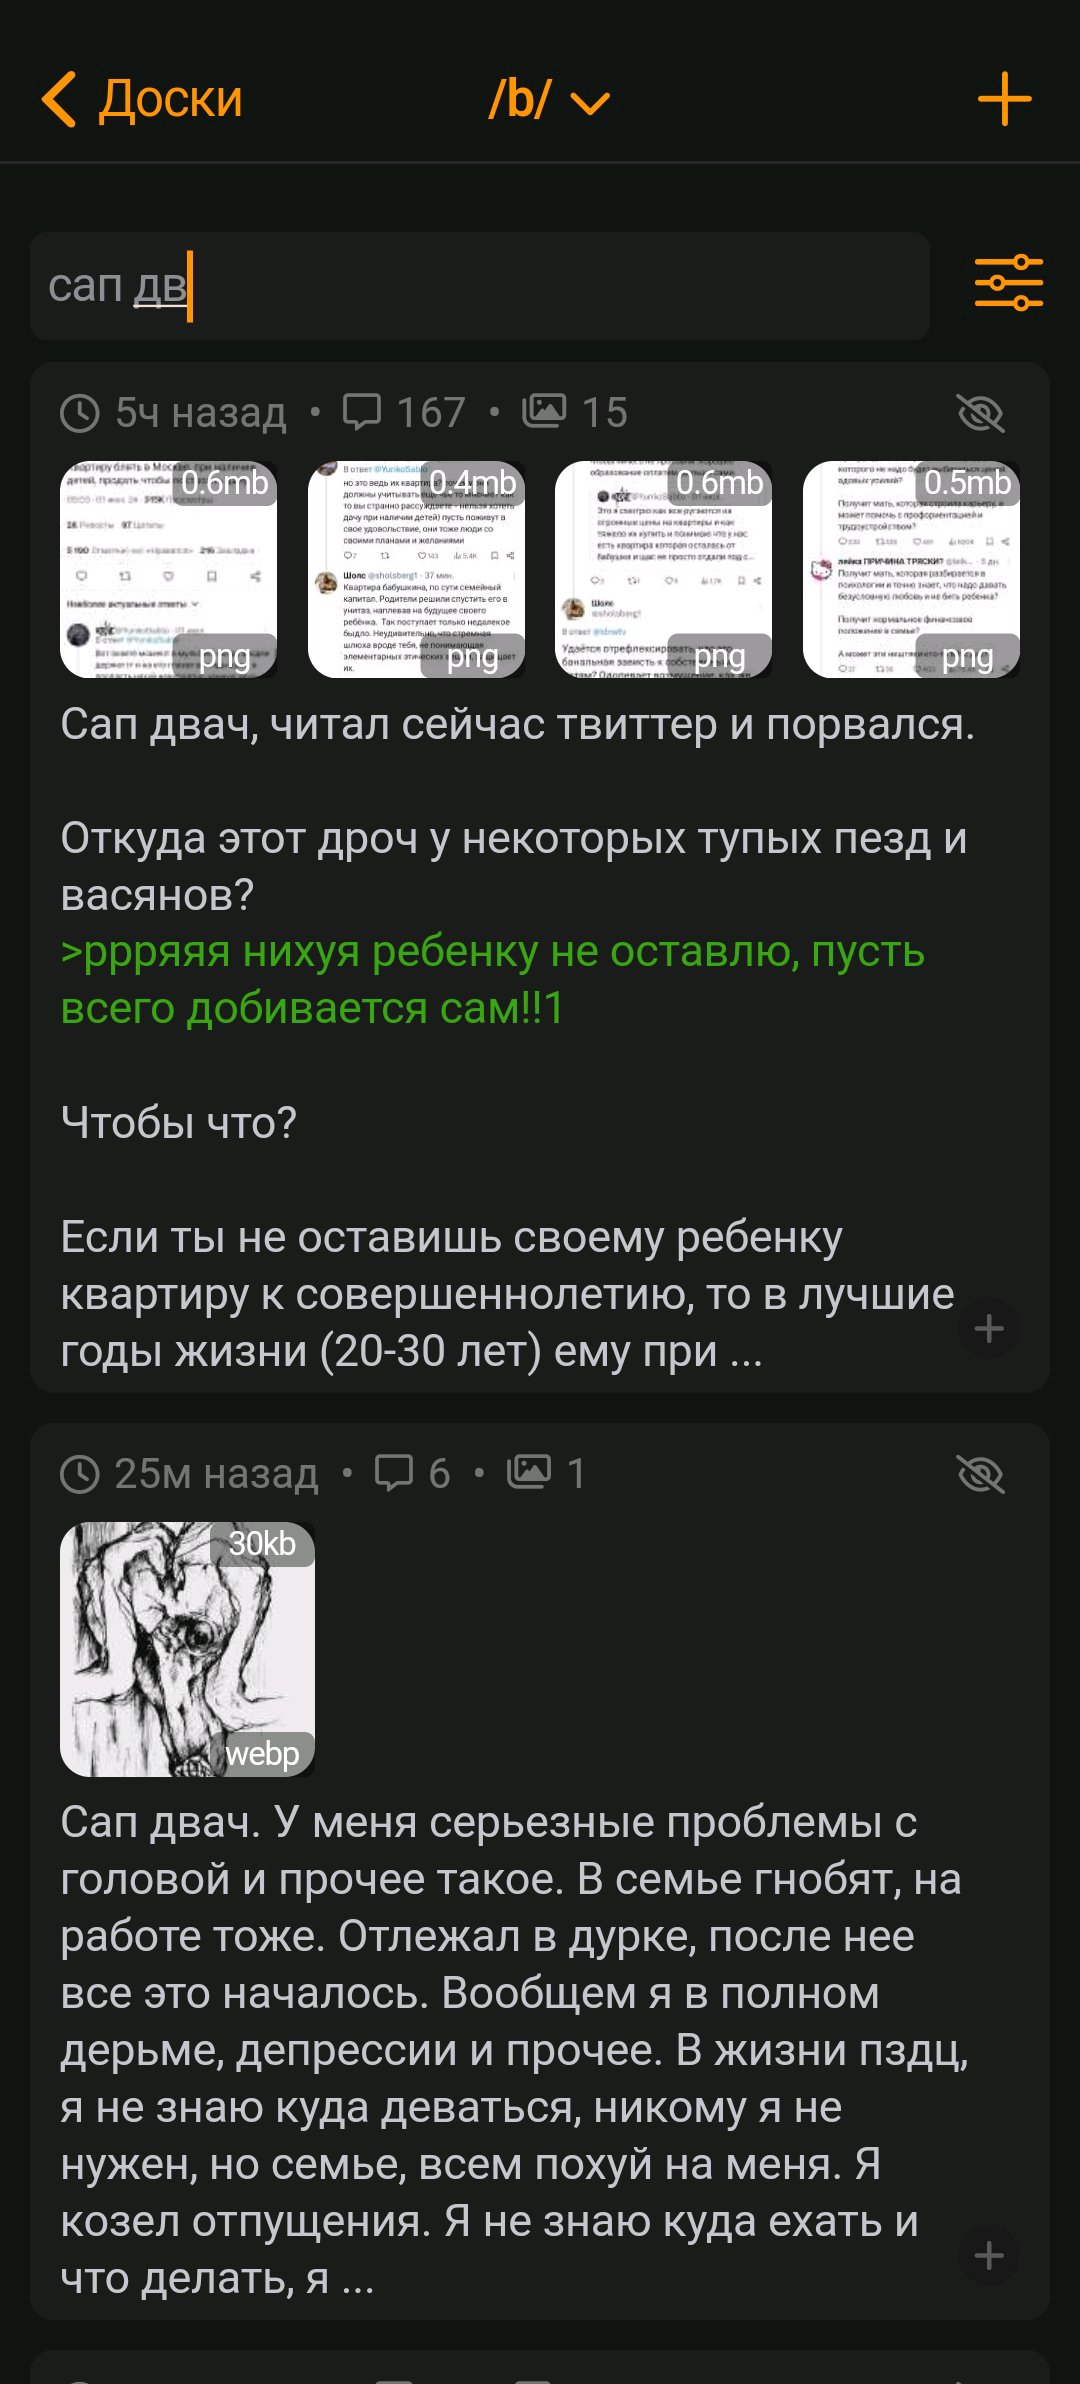Open the 0.5mb png thumbnail
Screen dimensions: 1080x2384
(911, 569)
